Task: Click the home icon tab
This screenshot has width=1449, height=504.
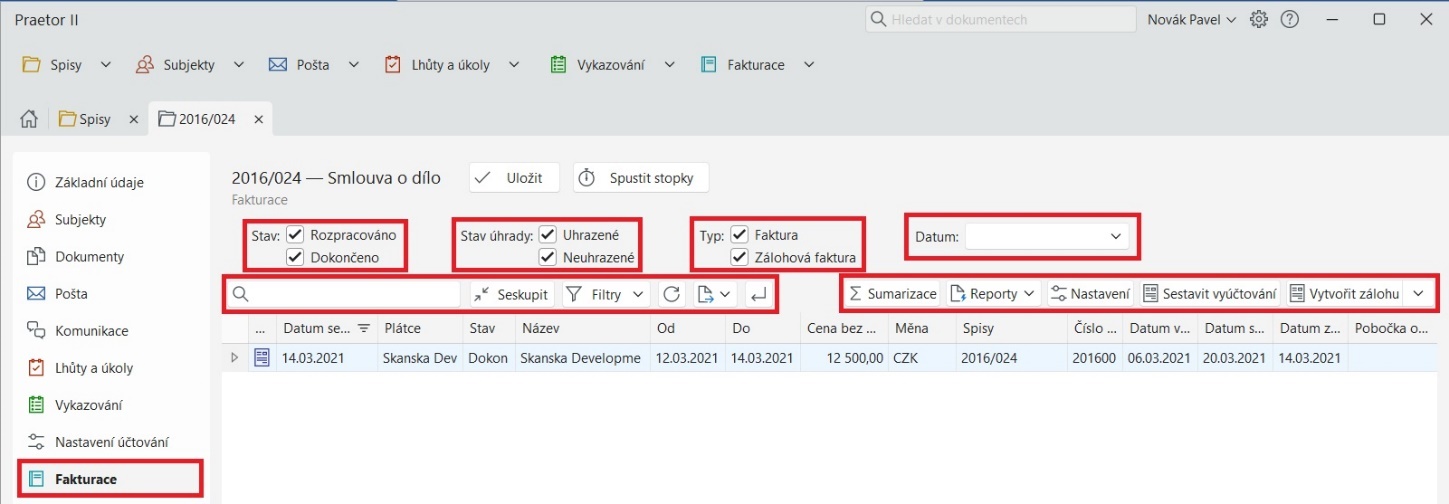Action: tap(29, 119)
